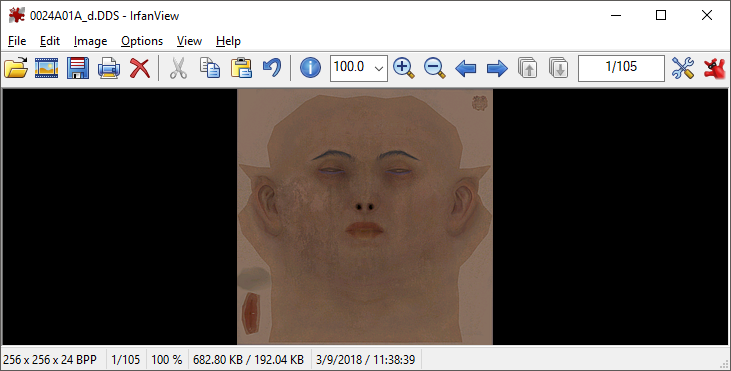The height and width of the screenshot is (371, 731).
Task: Maximize the IrfanView window
Action: 661,15
